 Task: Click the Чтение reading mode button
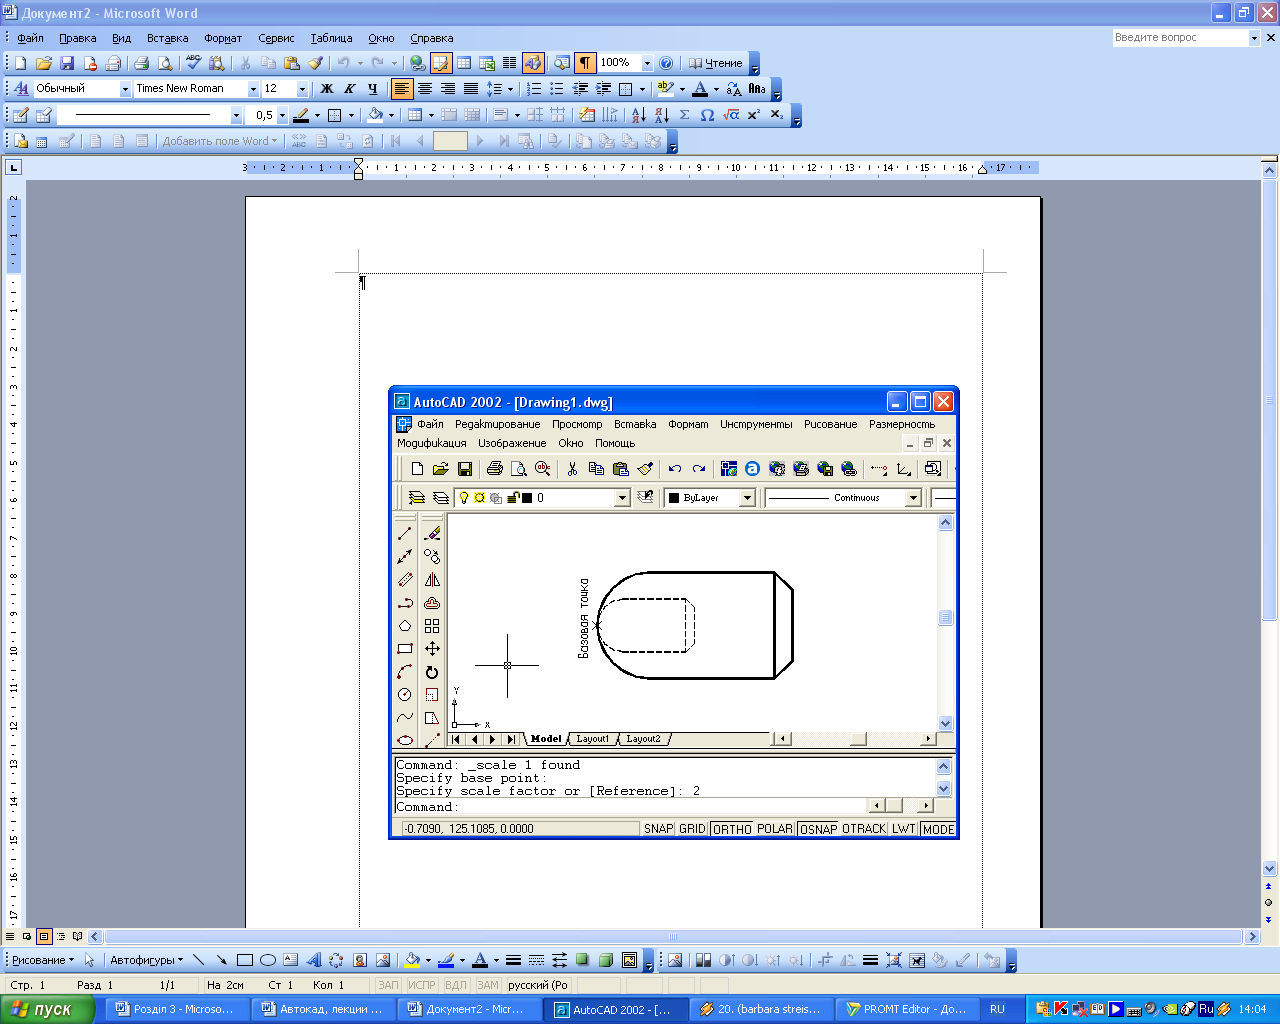point(715,63)
